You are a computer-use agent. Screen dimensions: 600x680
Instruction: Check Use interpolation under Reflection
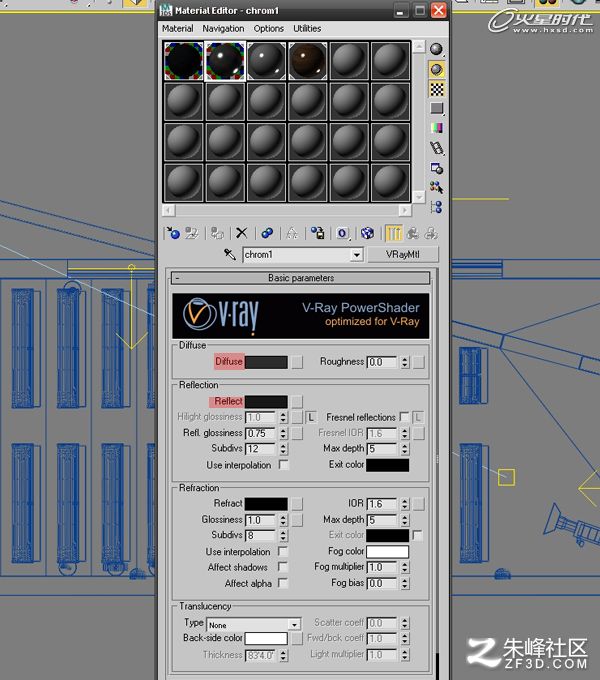(283, 464)
